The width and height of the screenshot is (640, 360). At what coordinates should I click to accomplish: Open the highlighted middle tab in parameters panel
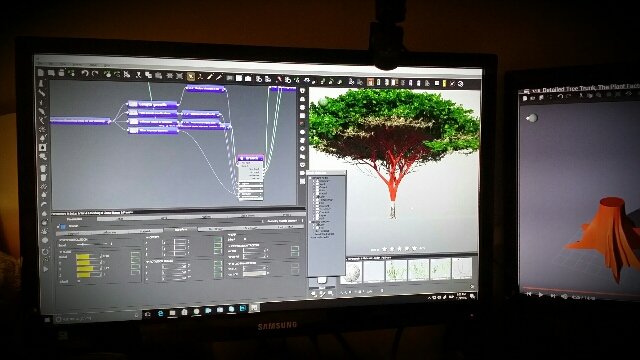click(180, 230)
